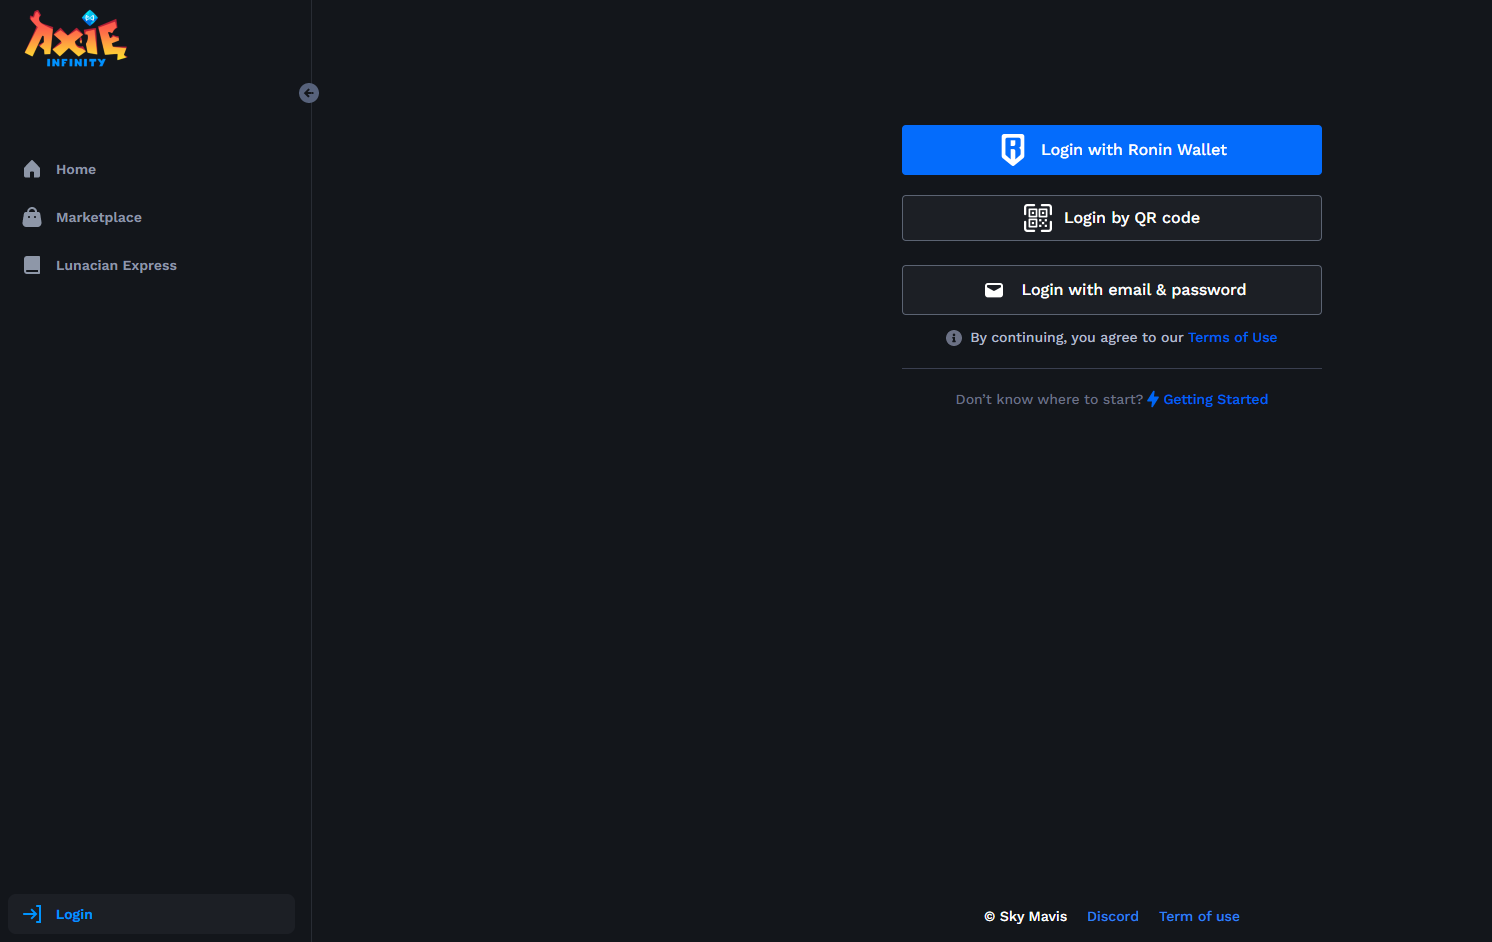Click the QR code icon
Screen dimensions: 1492x942
[x=1038, y=218]
